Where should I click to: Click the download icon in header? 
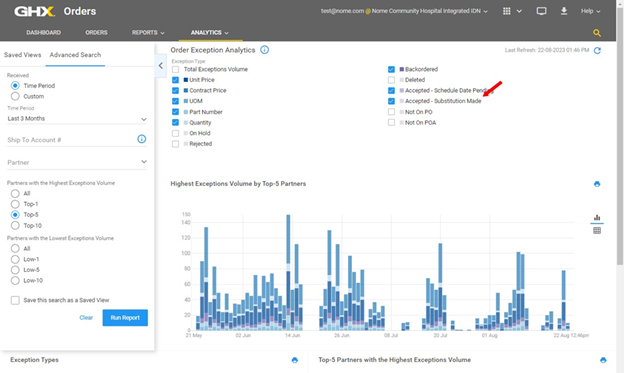(564, 11)
